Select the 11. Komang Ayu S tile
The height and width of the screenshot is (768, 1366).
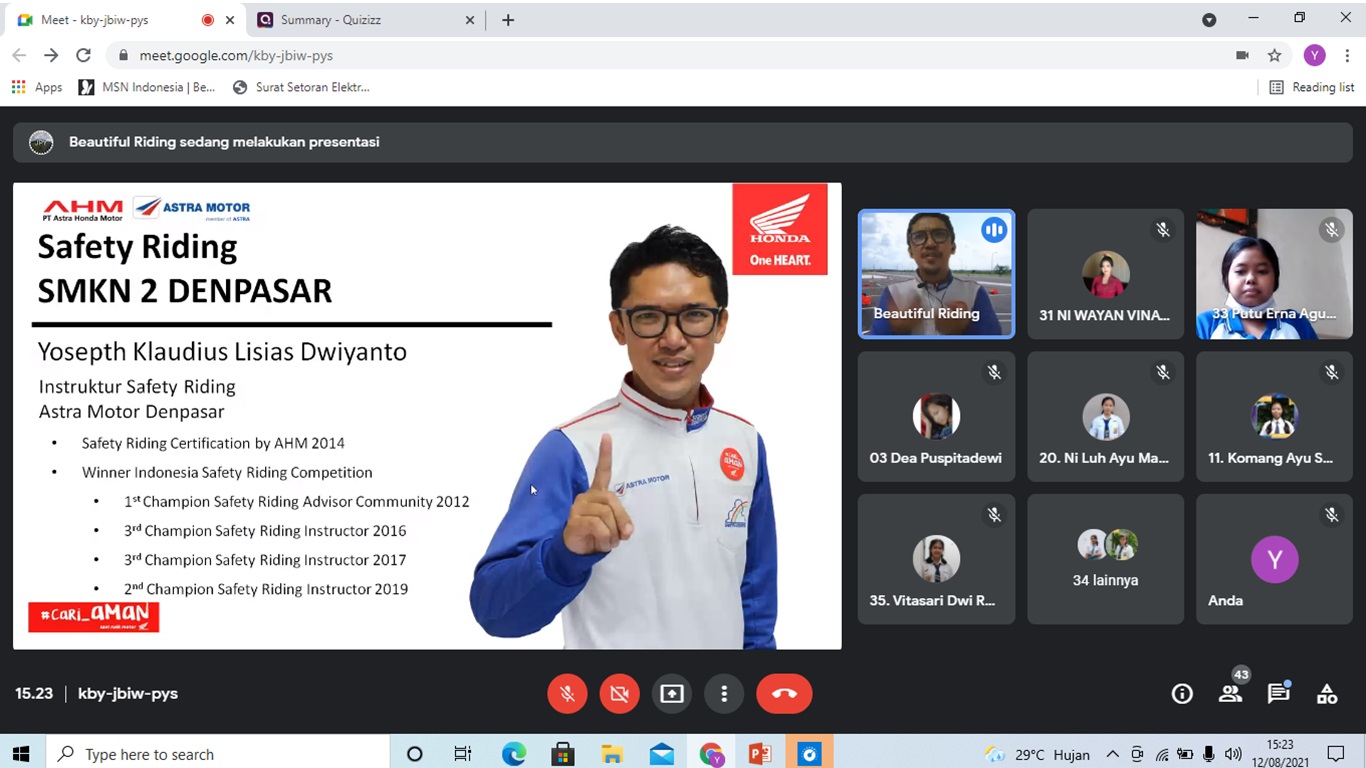click(x=1274, y=417)
